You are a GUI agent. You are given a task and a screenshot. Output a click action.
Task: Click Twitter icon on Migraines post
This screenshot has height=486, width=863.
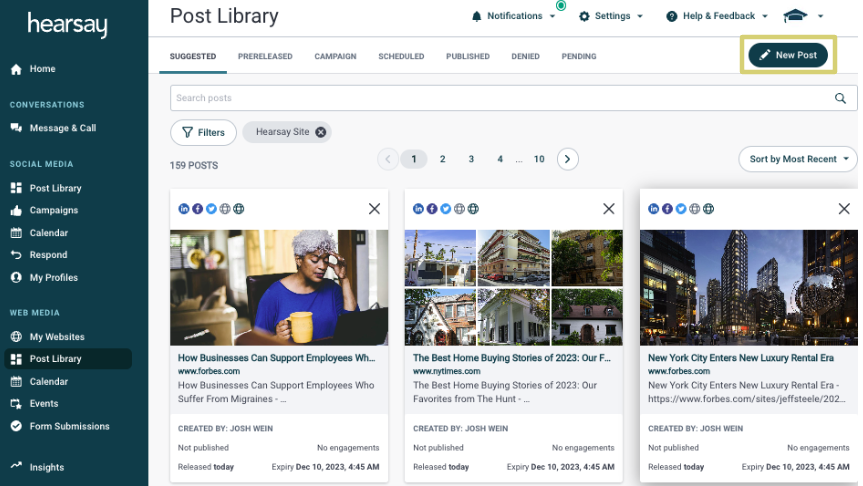point(211,209)
